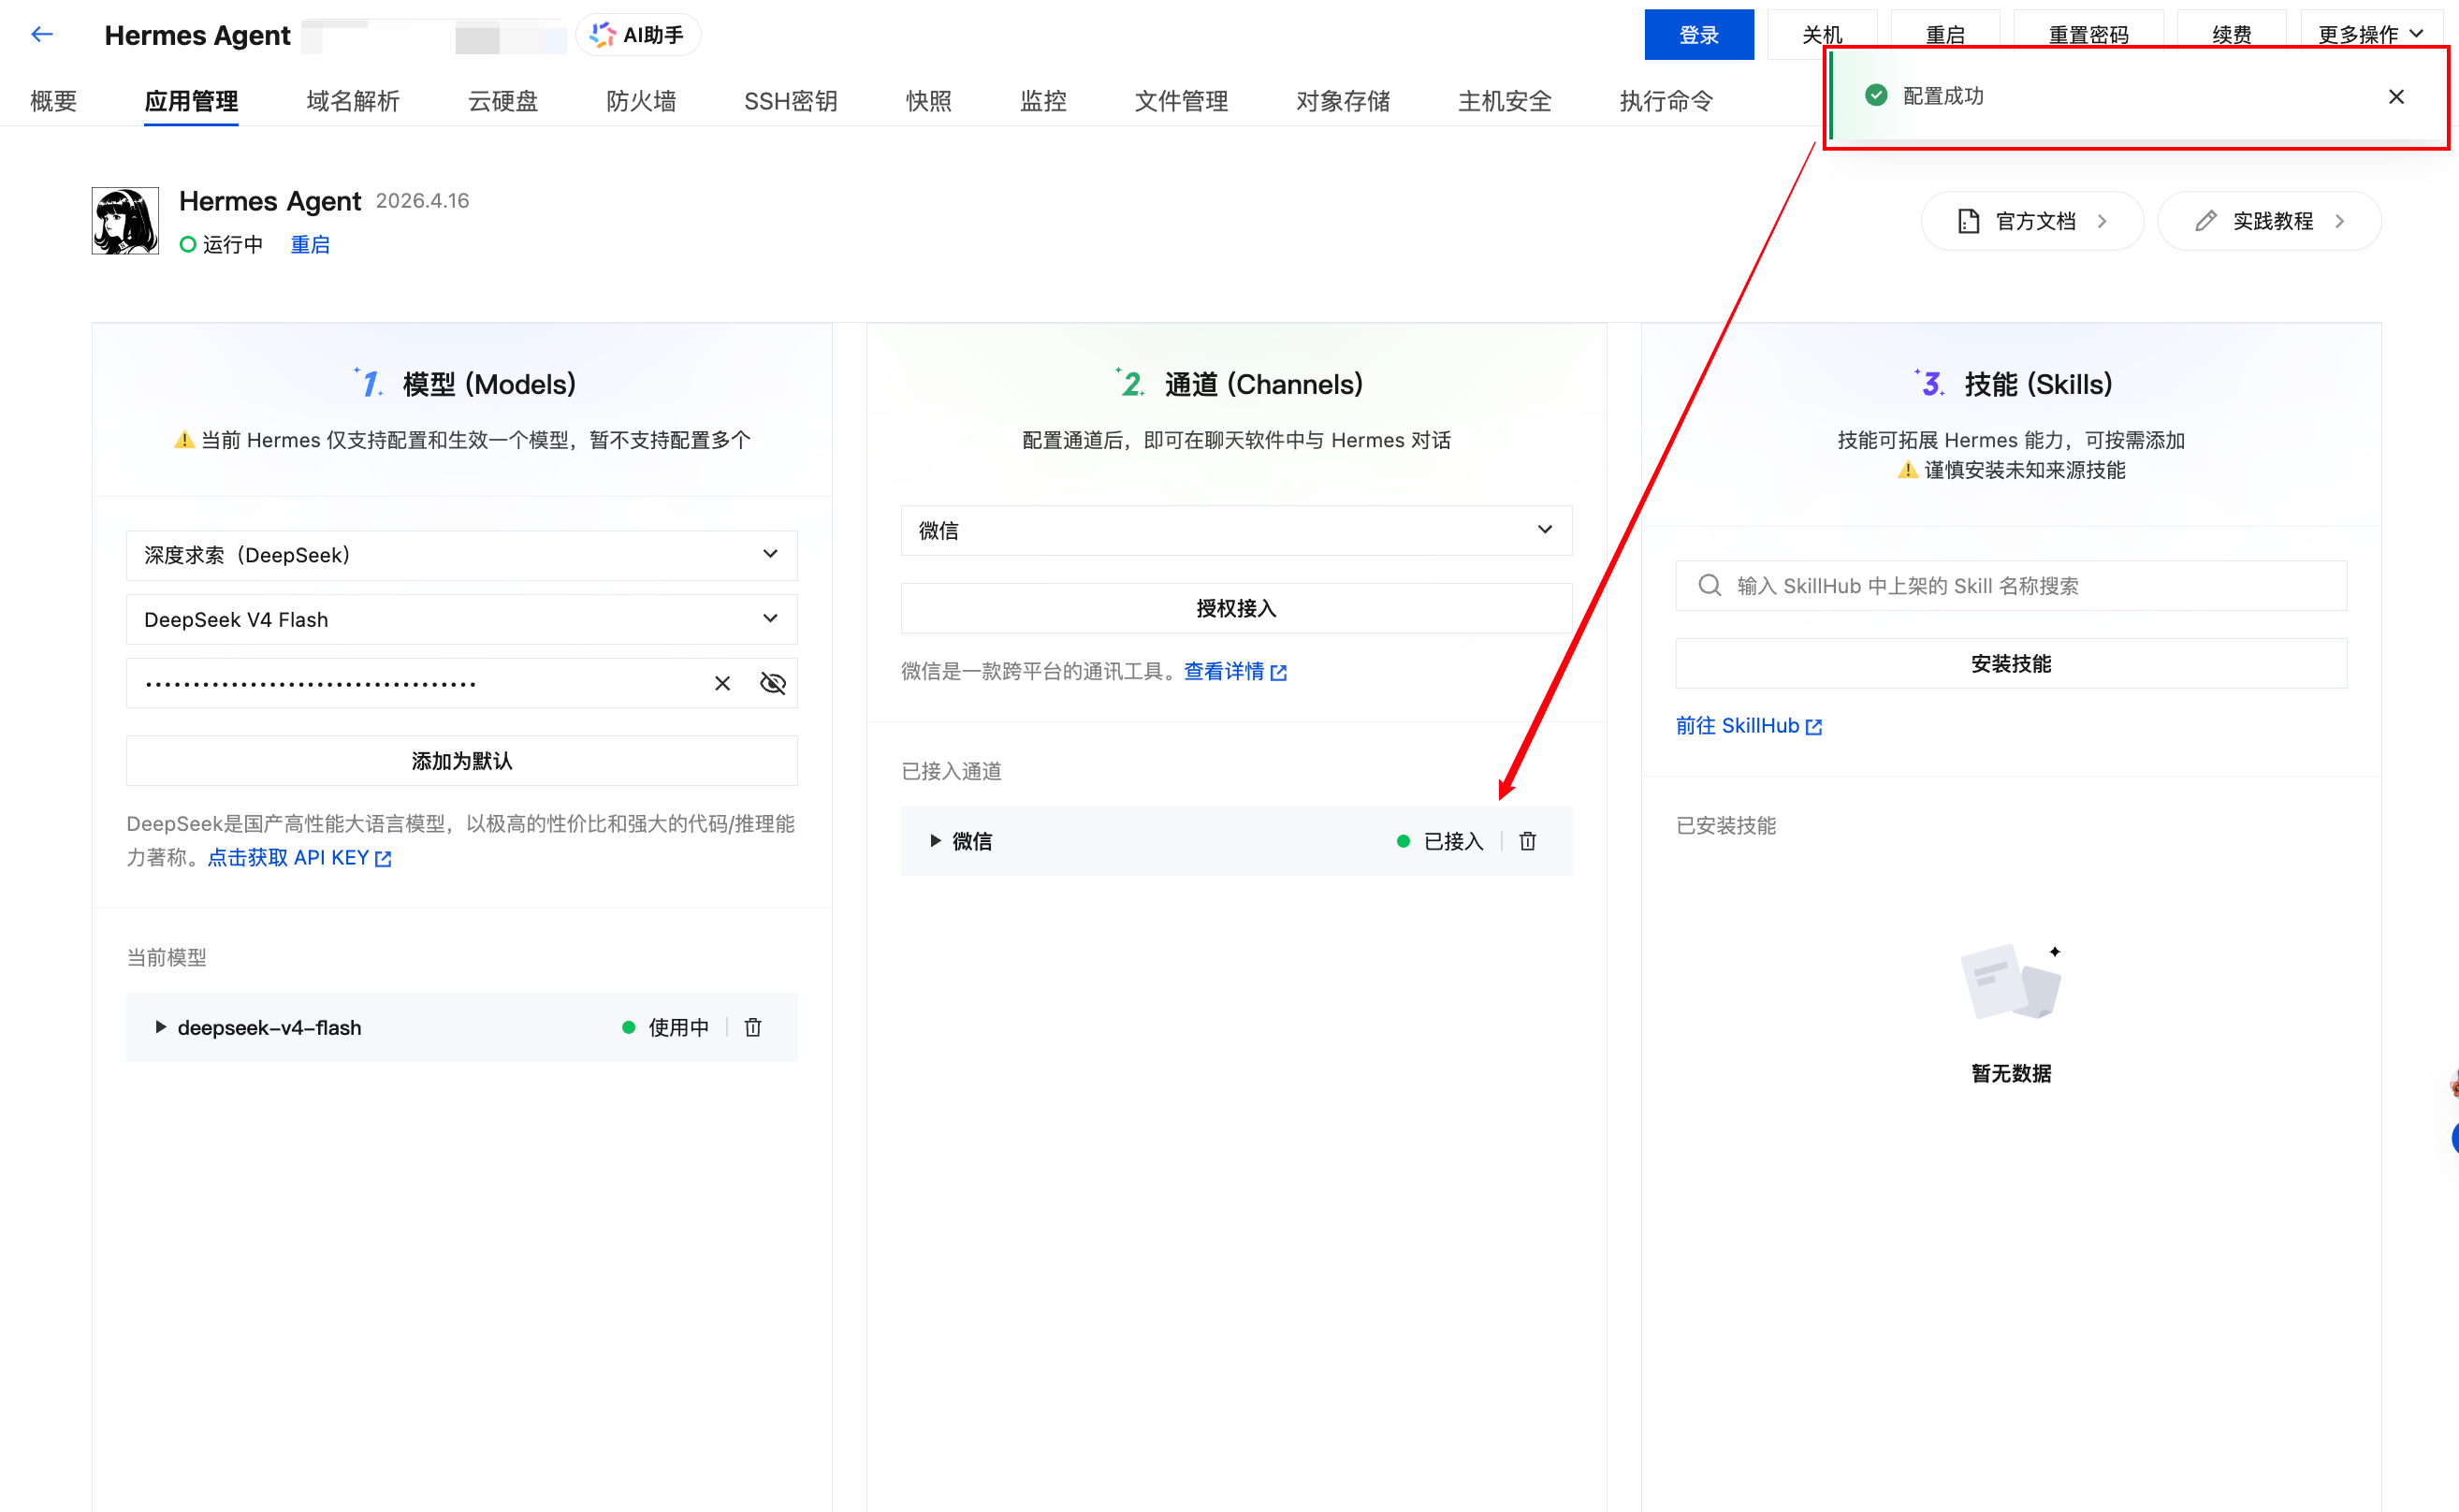Click the 已接入 status label
The height and width of the screenshot is (1512, 2459).
(1453, 841)
